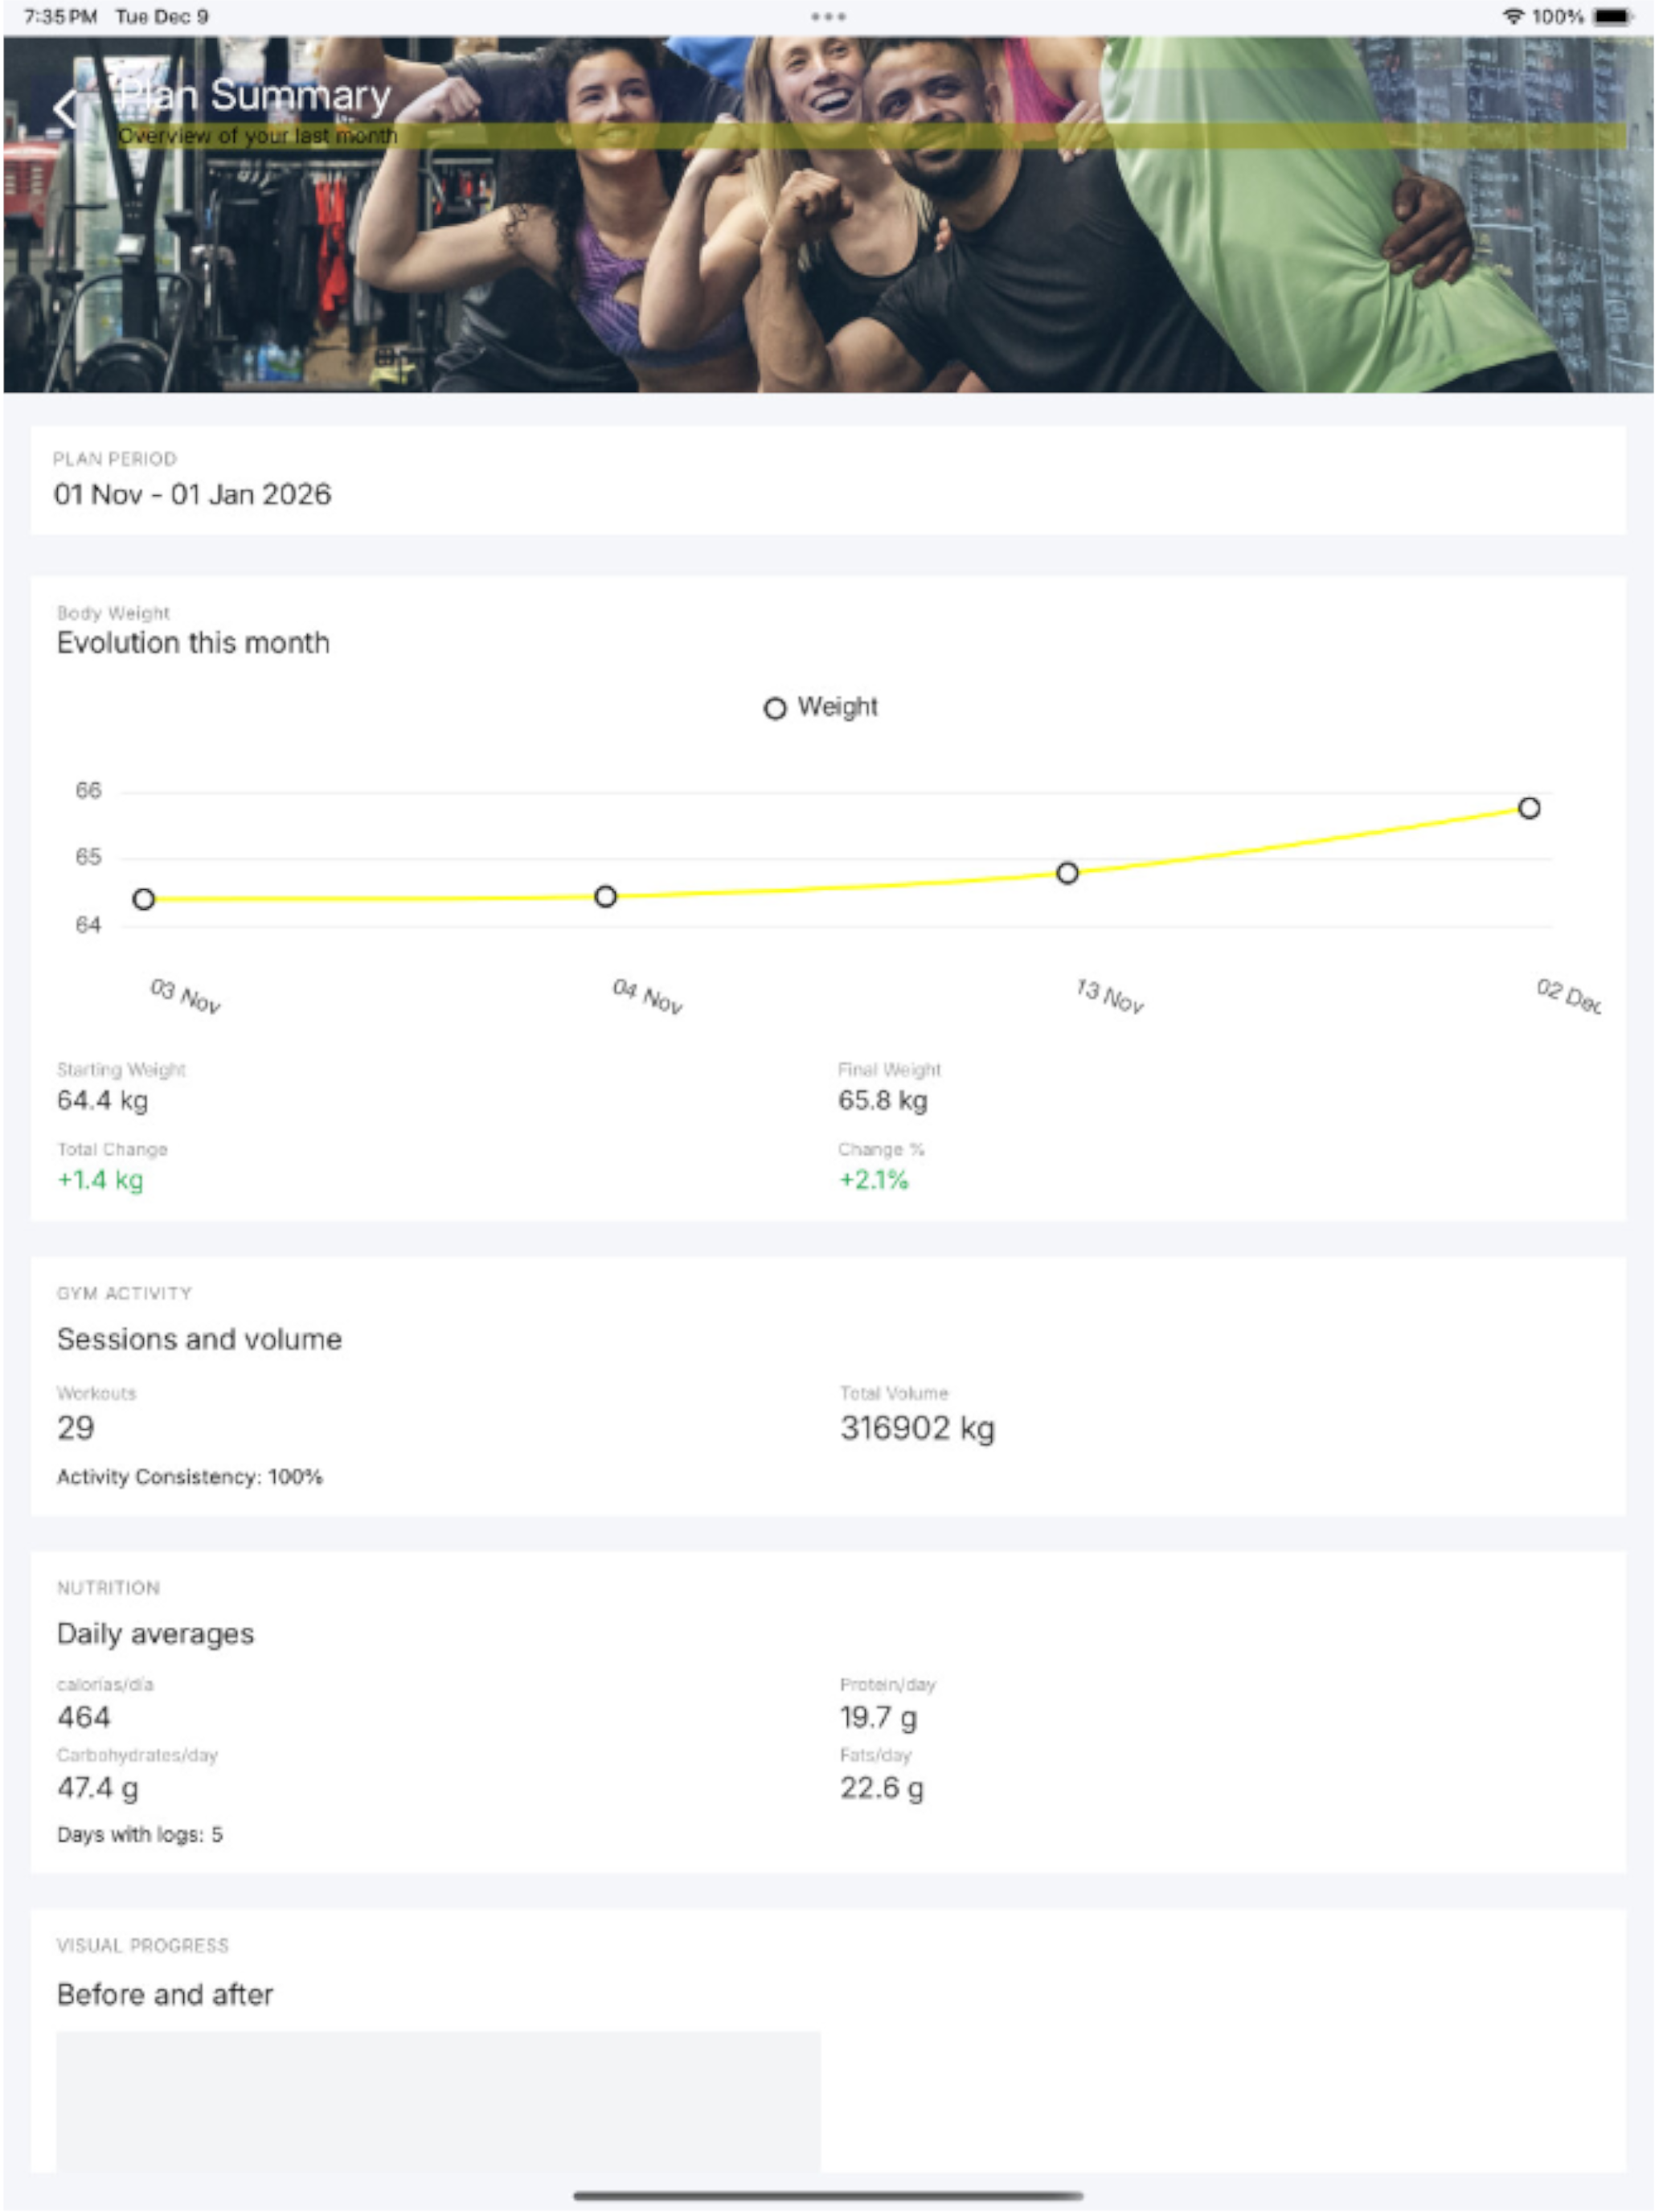The width and height of the screenshot is (1659, 2212).
Task: Tap 'Activity Consistency: 100%'
Action: click(x=190, y=1477)
